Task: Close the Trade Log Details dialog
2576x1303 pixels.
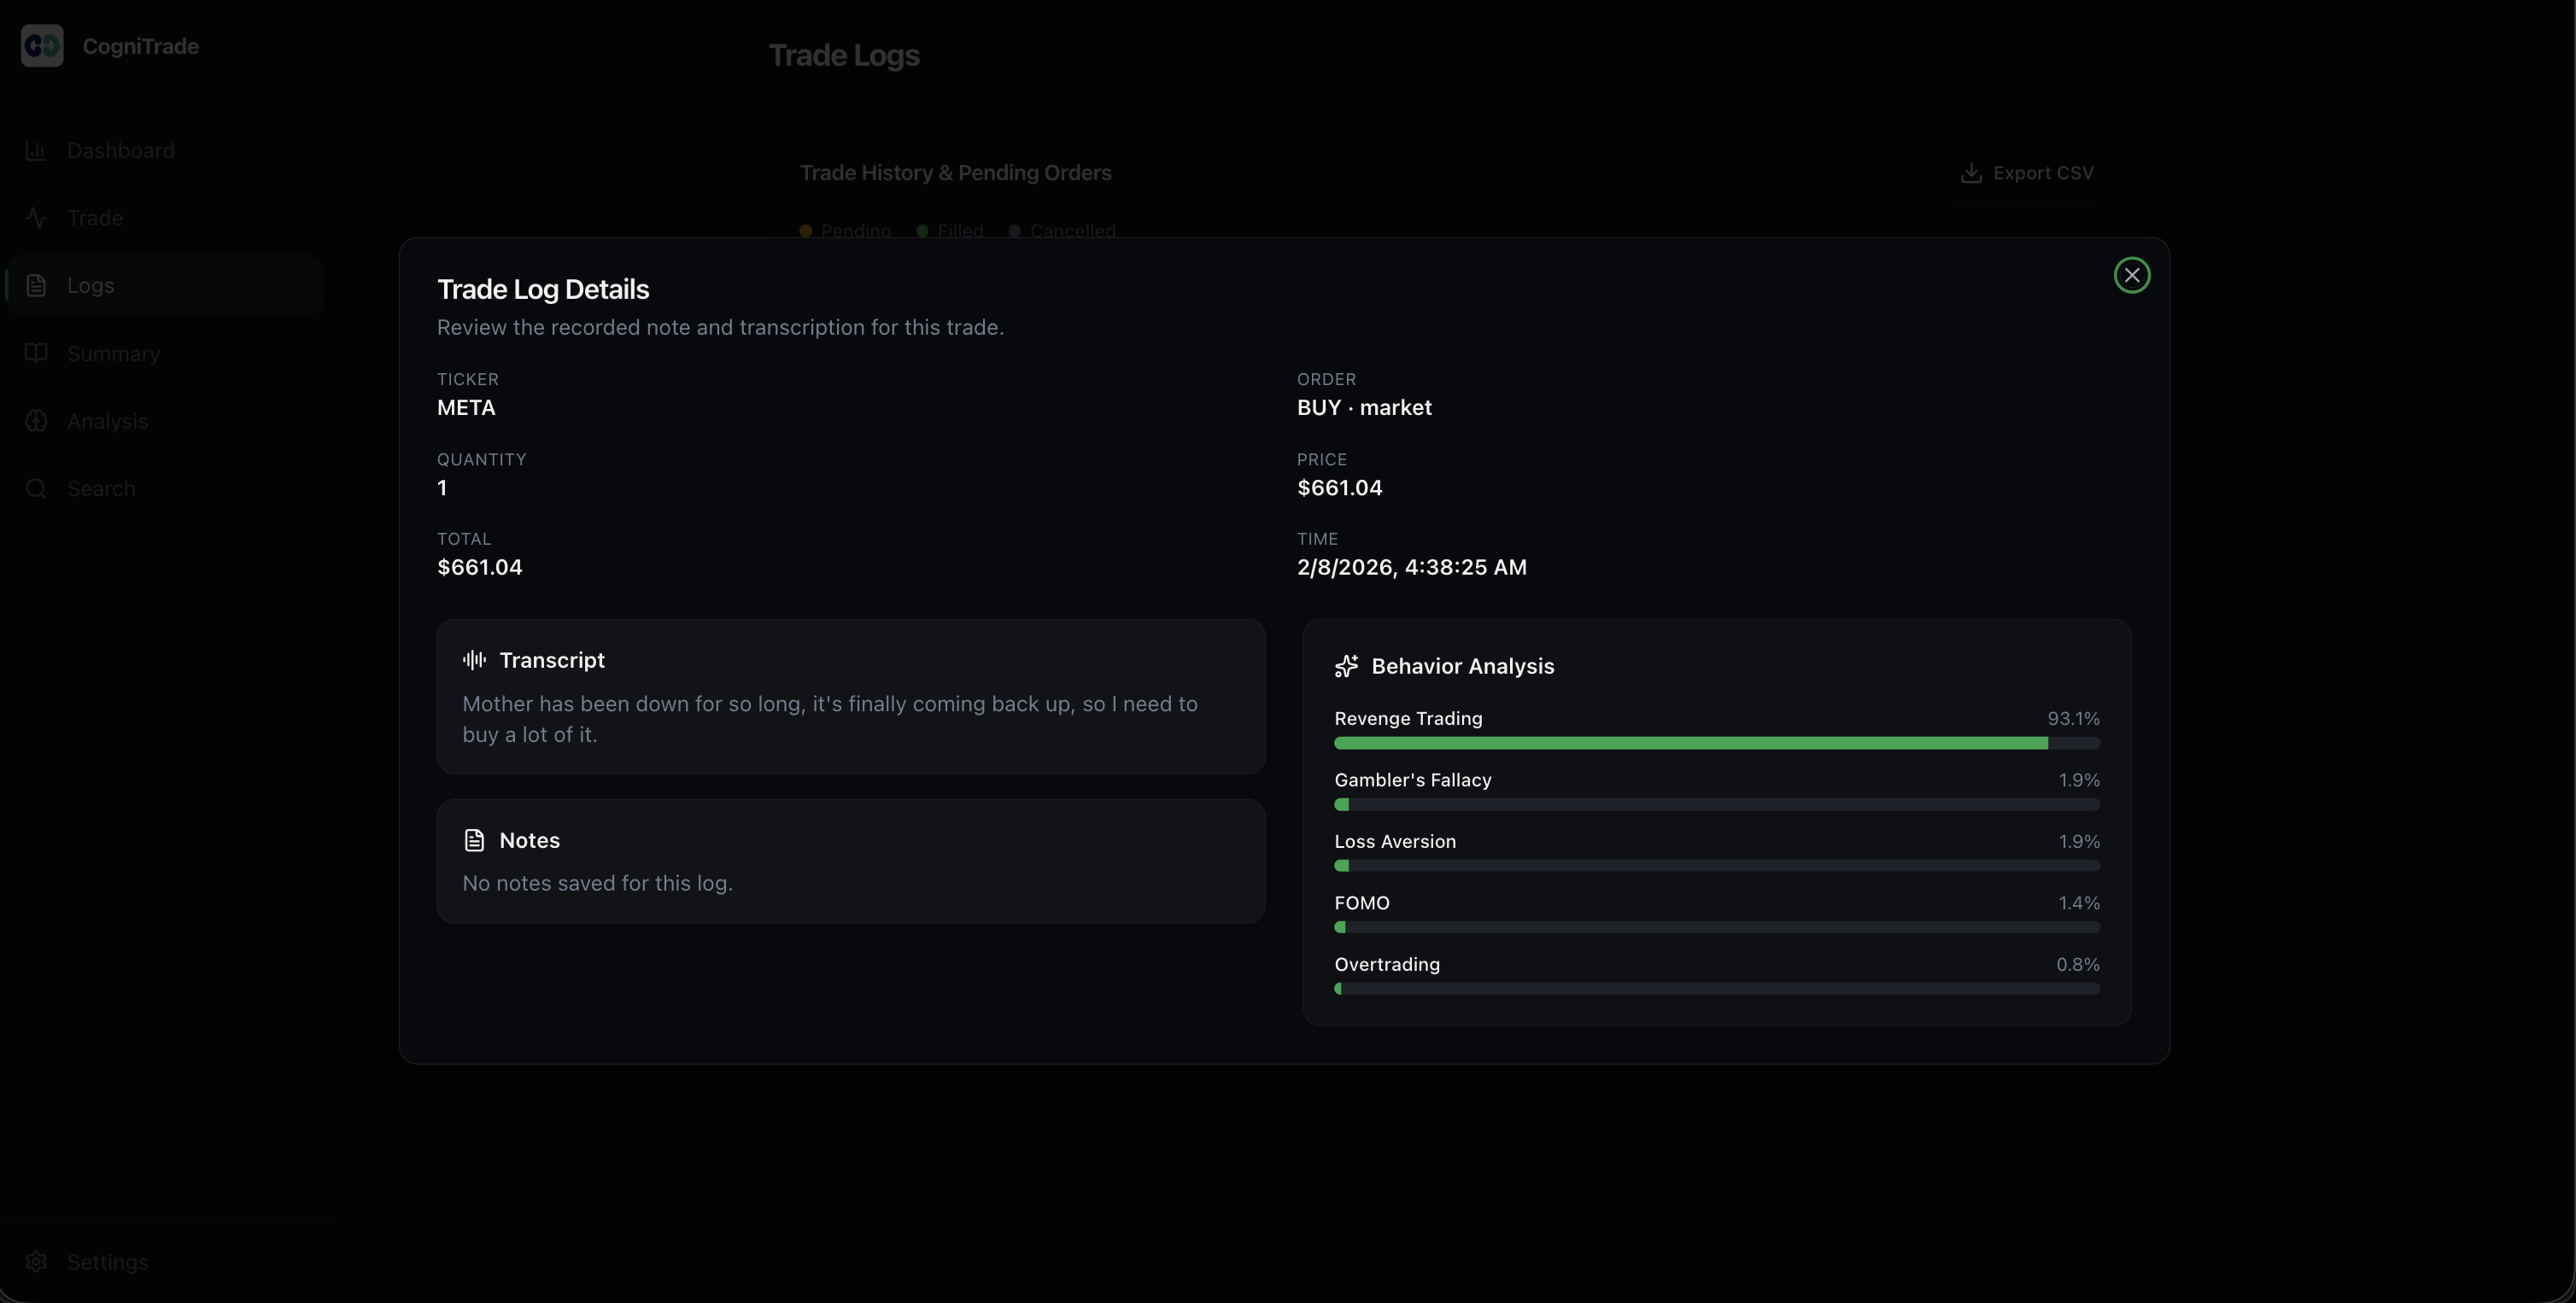Action: pyautogui.click(x=2131, y=275)
